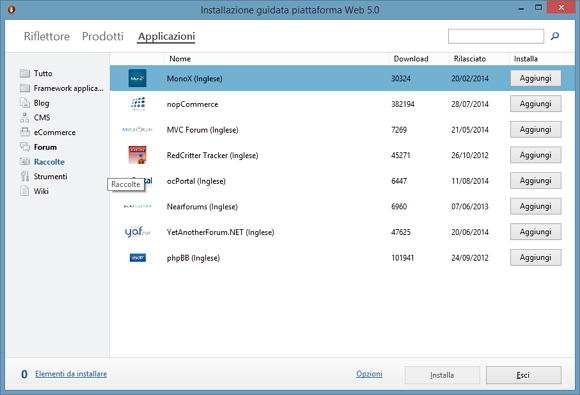
Task: Select the Framework applica... category
Action: (x=68, y=88)
